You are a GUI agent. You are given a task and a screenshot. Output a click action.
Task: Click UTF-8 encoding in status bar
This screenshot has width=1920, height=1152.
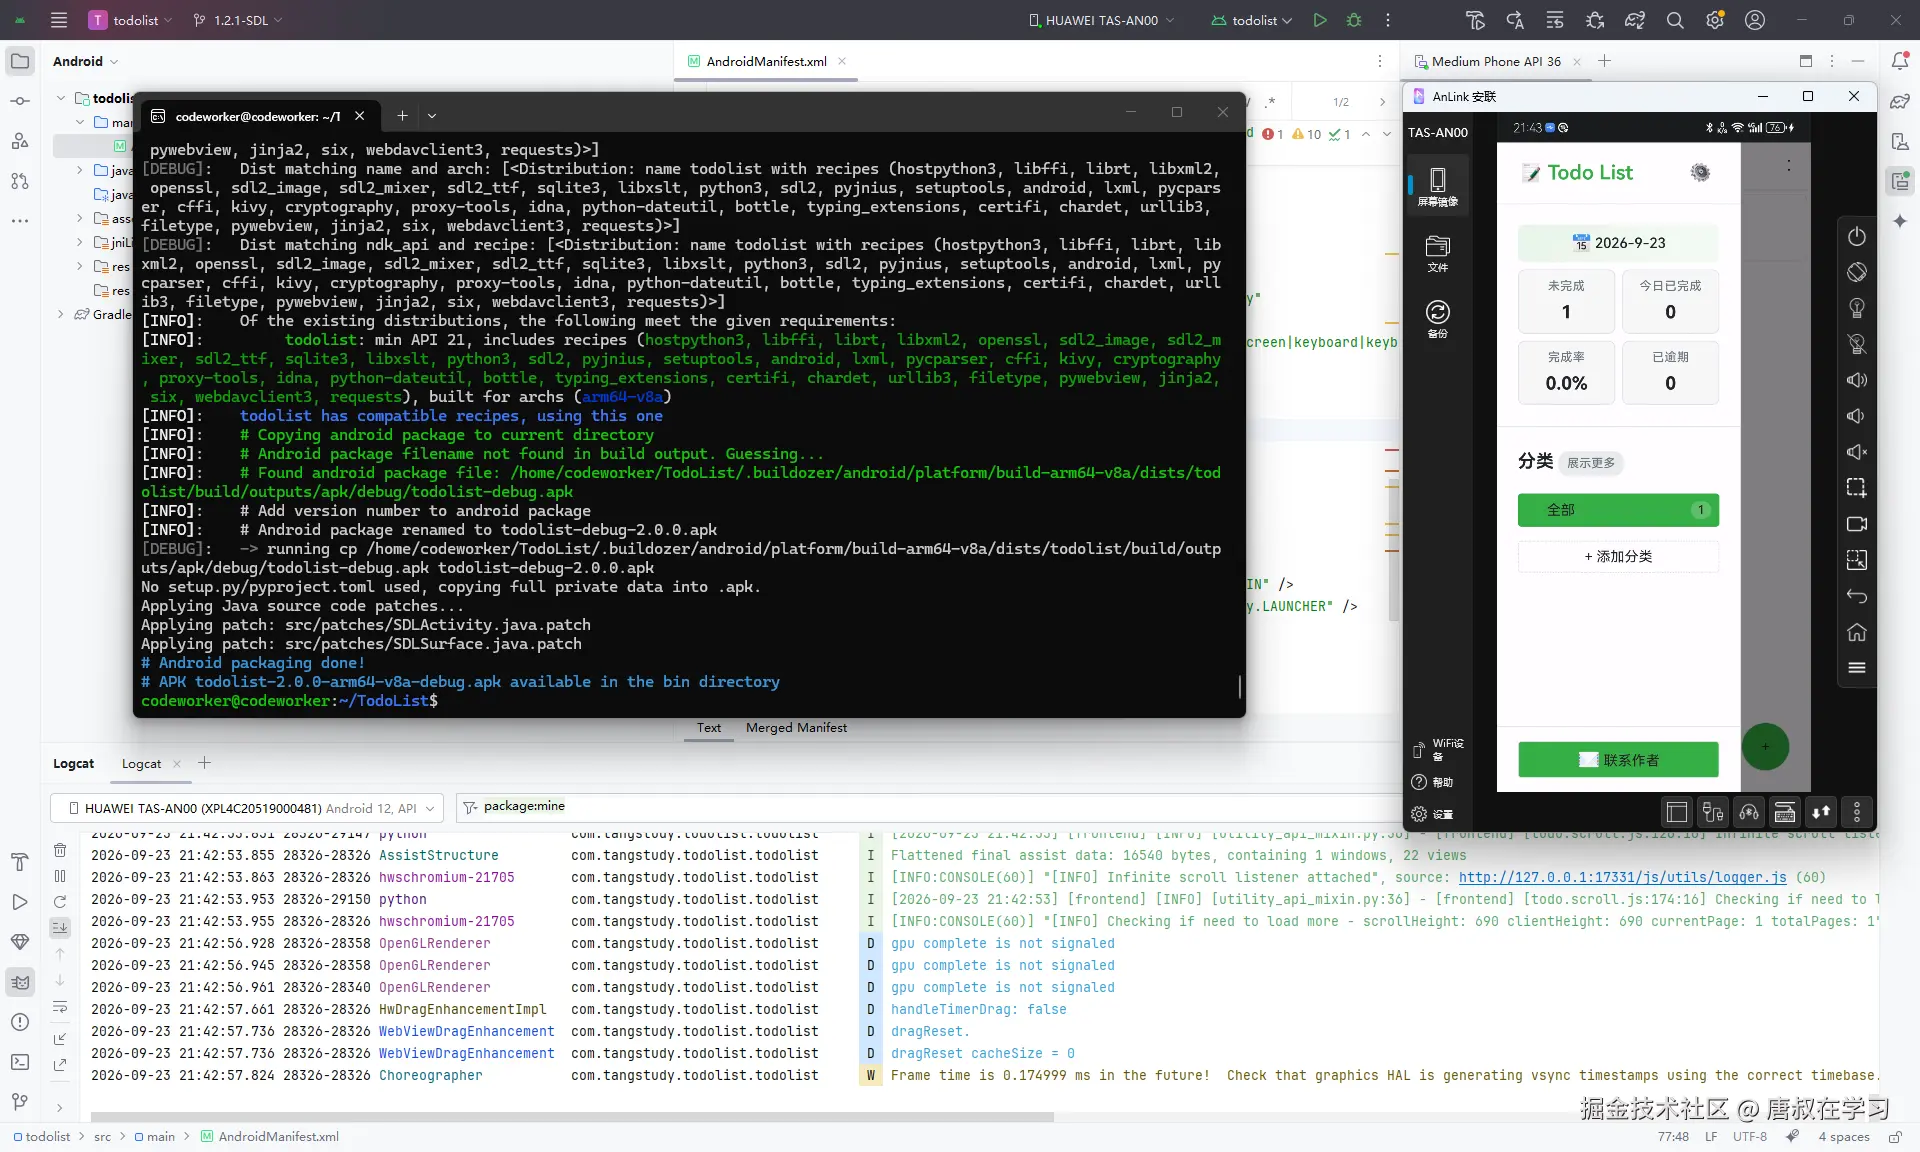click(x=1750, y=1137)
